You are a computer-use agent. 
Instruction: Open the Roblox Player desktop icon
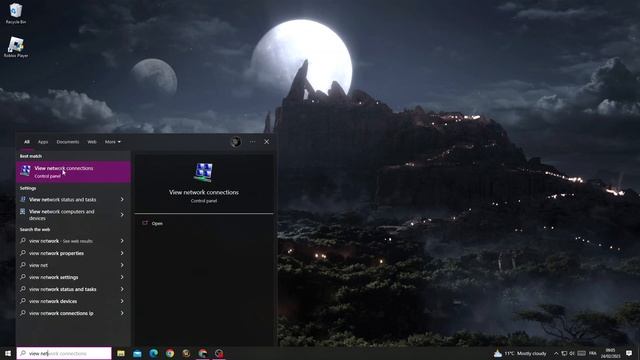(x=16, y=47)
